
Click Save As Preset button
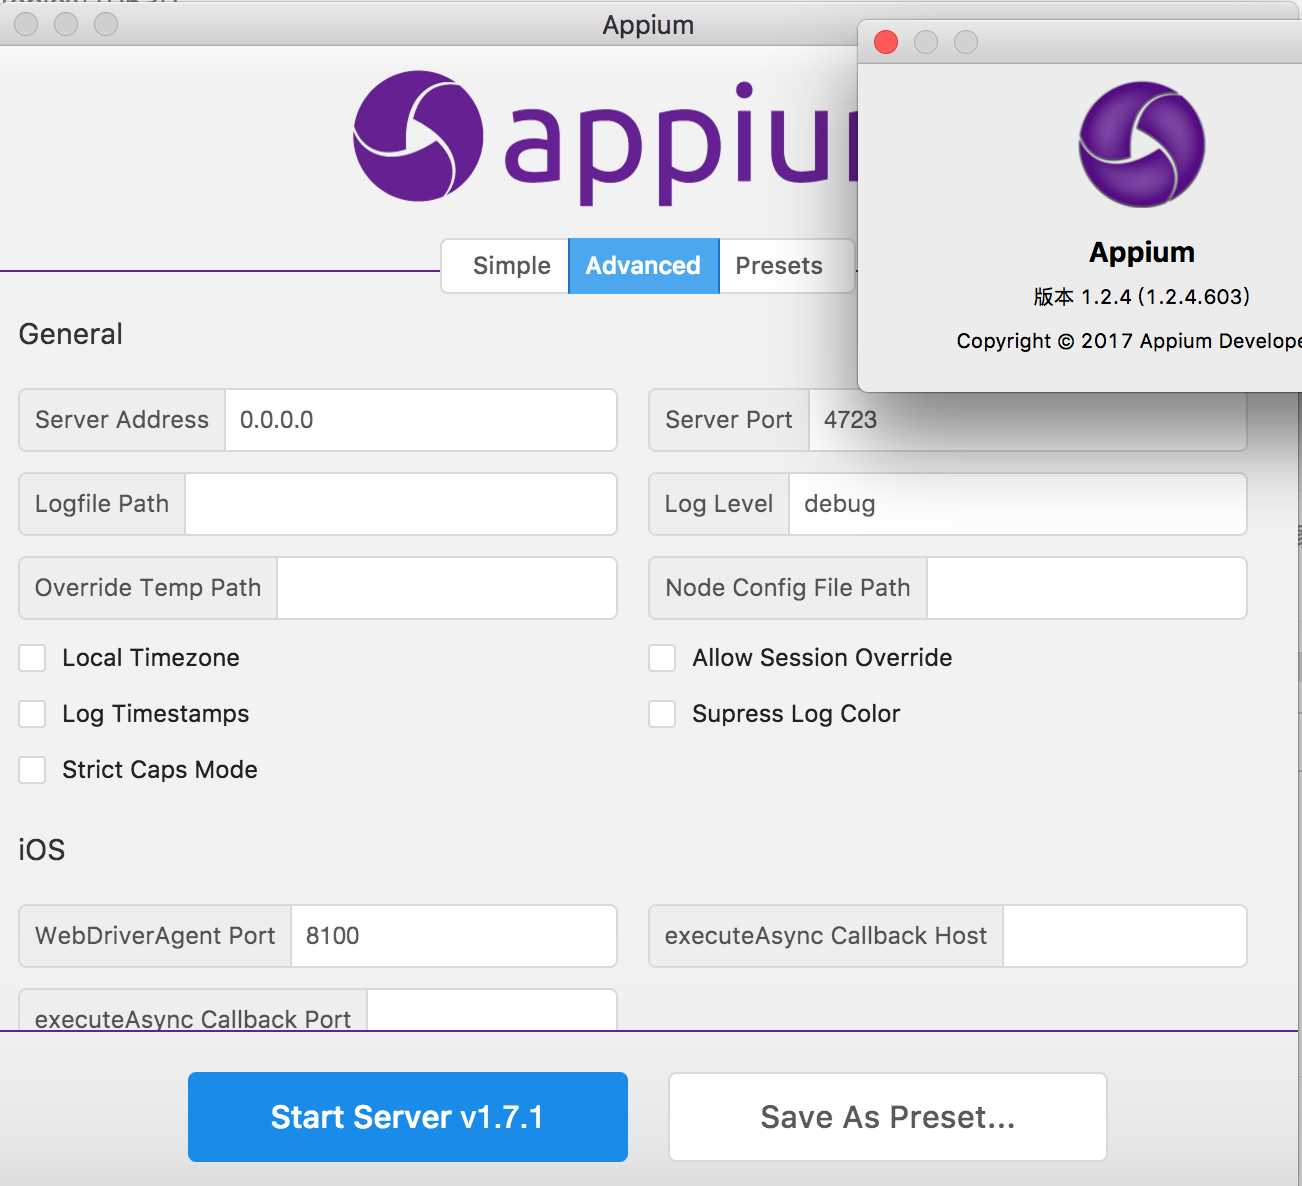coord(888,1117)
